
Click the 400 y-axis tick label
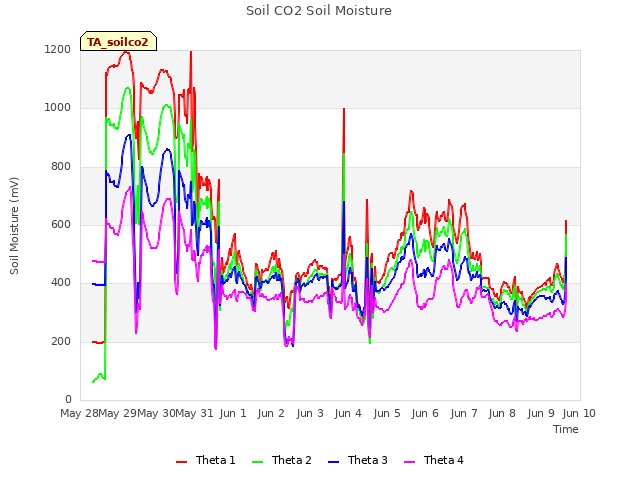click(x=61, y=283)
